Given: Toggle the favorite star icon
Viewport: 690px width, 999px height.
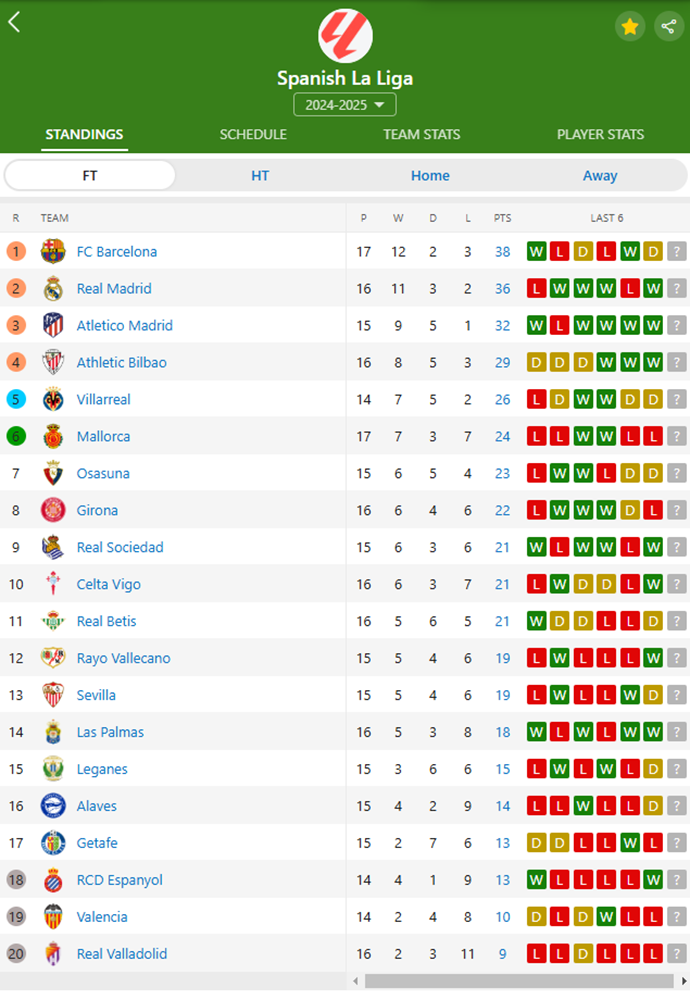Looking at the screenshot, I should (629, 26).
